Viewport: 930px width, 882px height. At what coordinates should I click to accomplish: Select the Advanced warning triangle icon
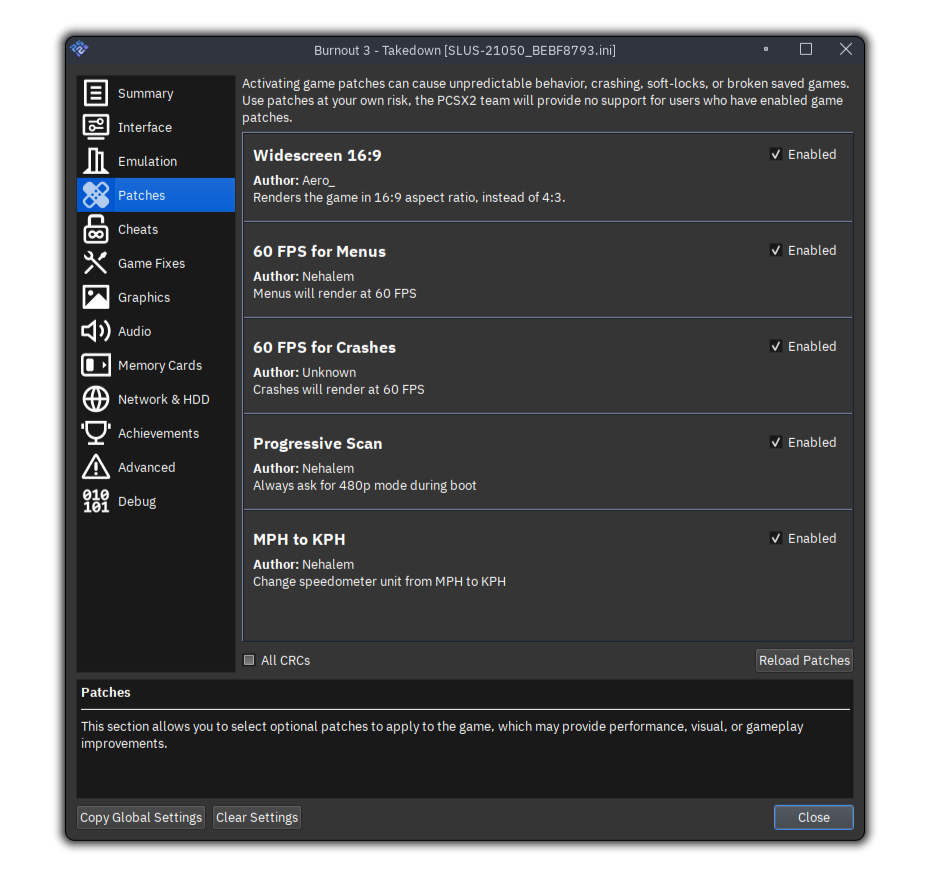(x=95, y=467)
